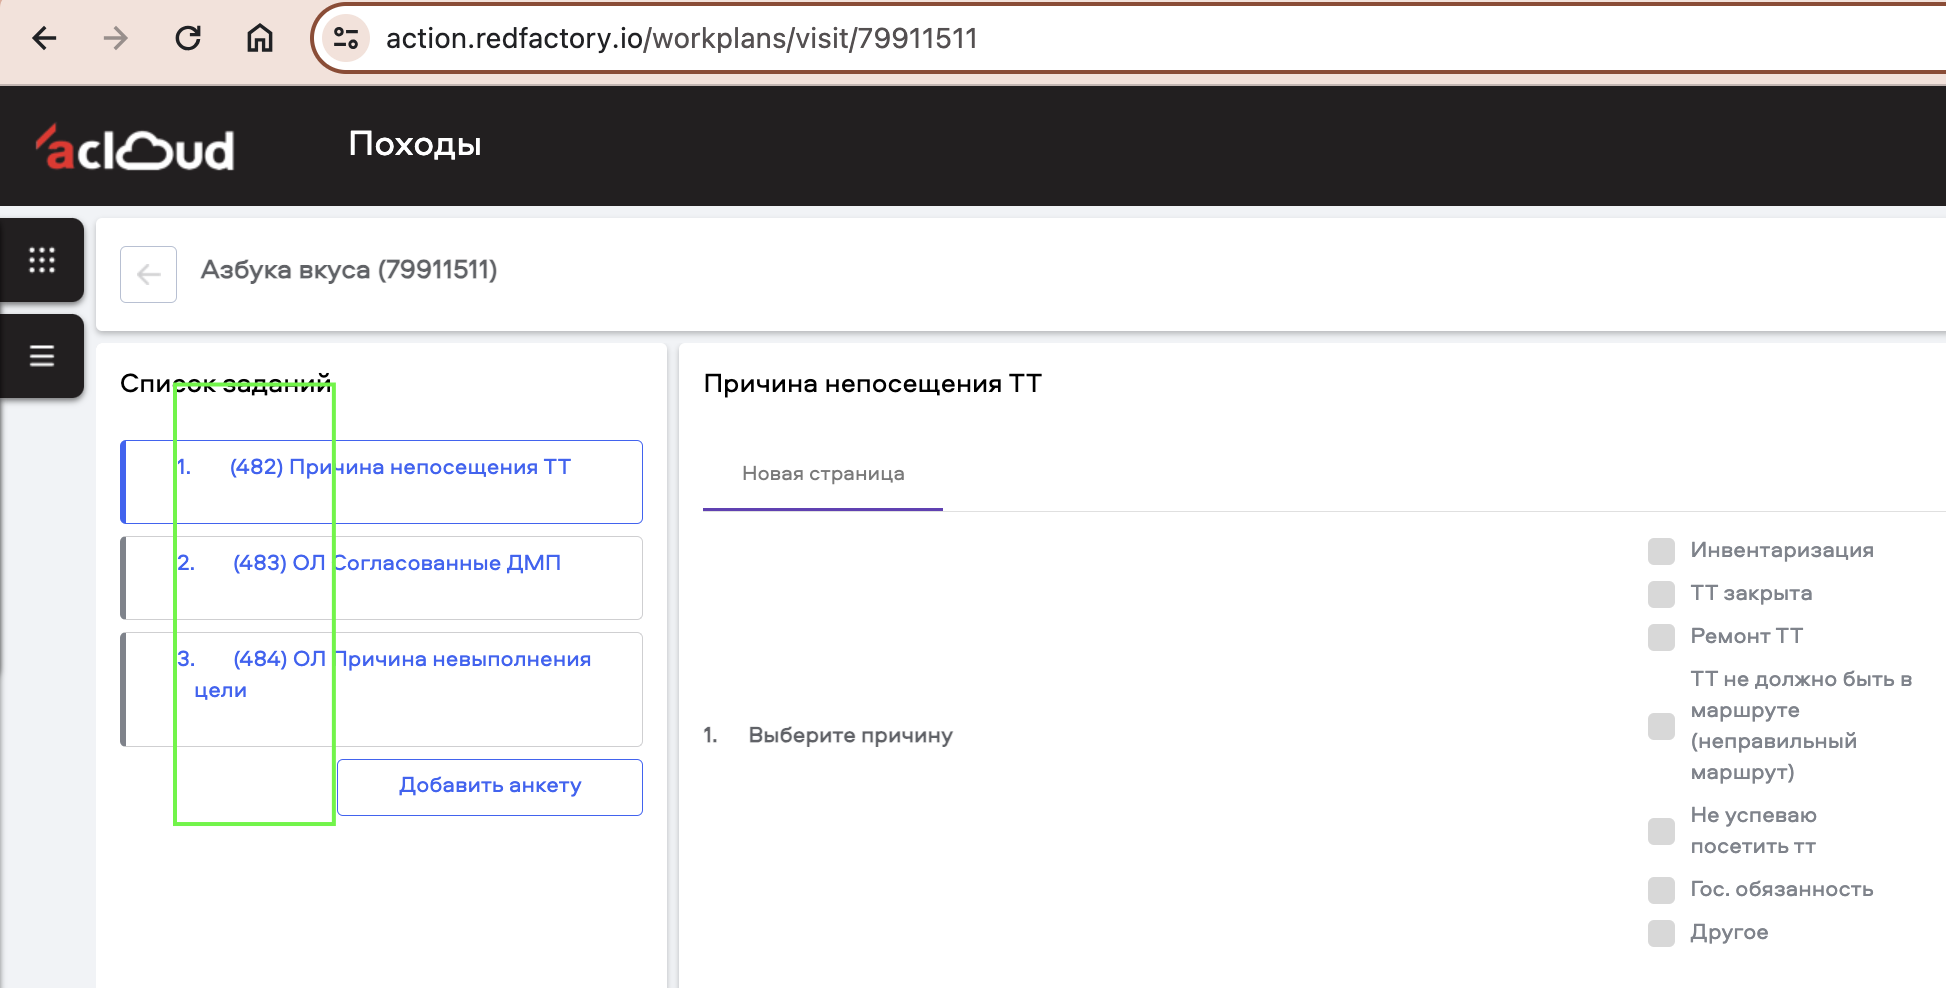
Task: Reload the page
Action: point(188,39)
